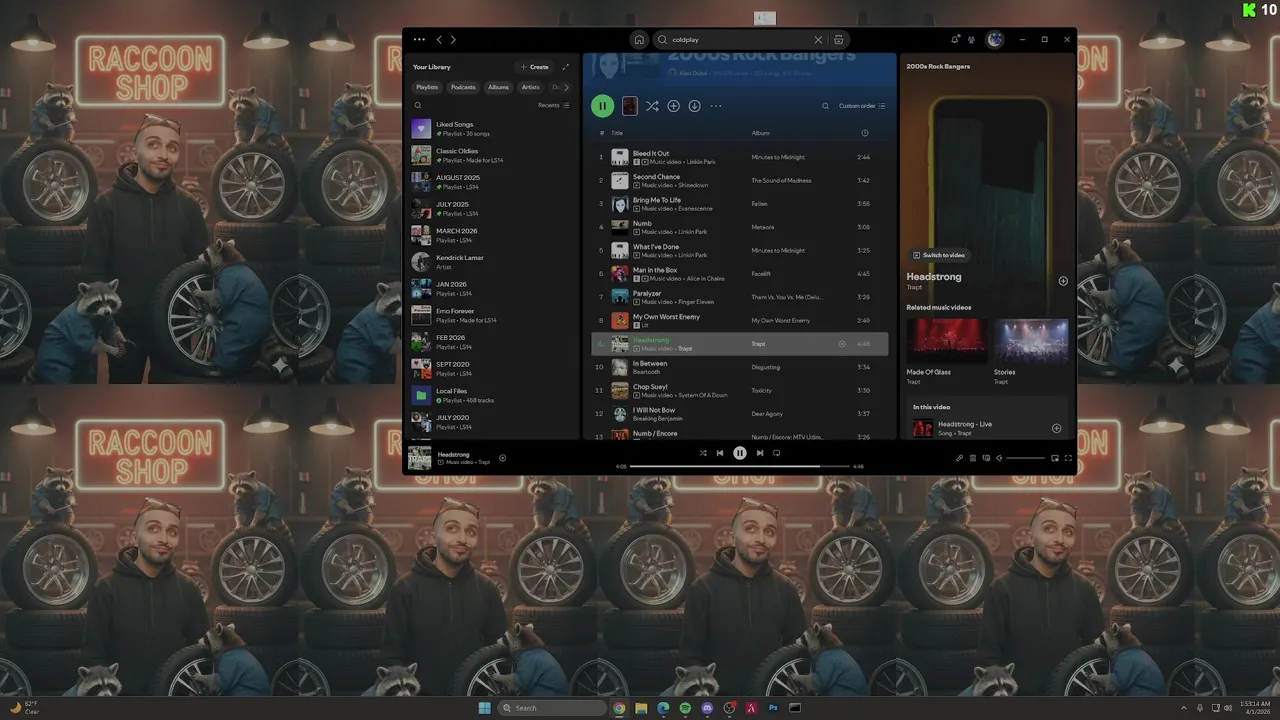
Task: Open the miniplayer icon
Action: [x=1055, y=458]
